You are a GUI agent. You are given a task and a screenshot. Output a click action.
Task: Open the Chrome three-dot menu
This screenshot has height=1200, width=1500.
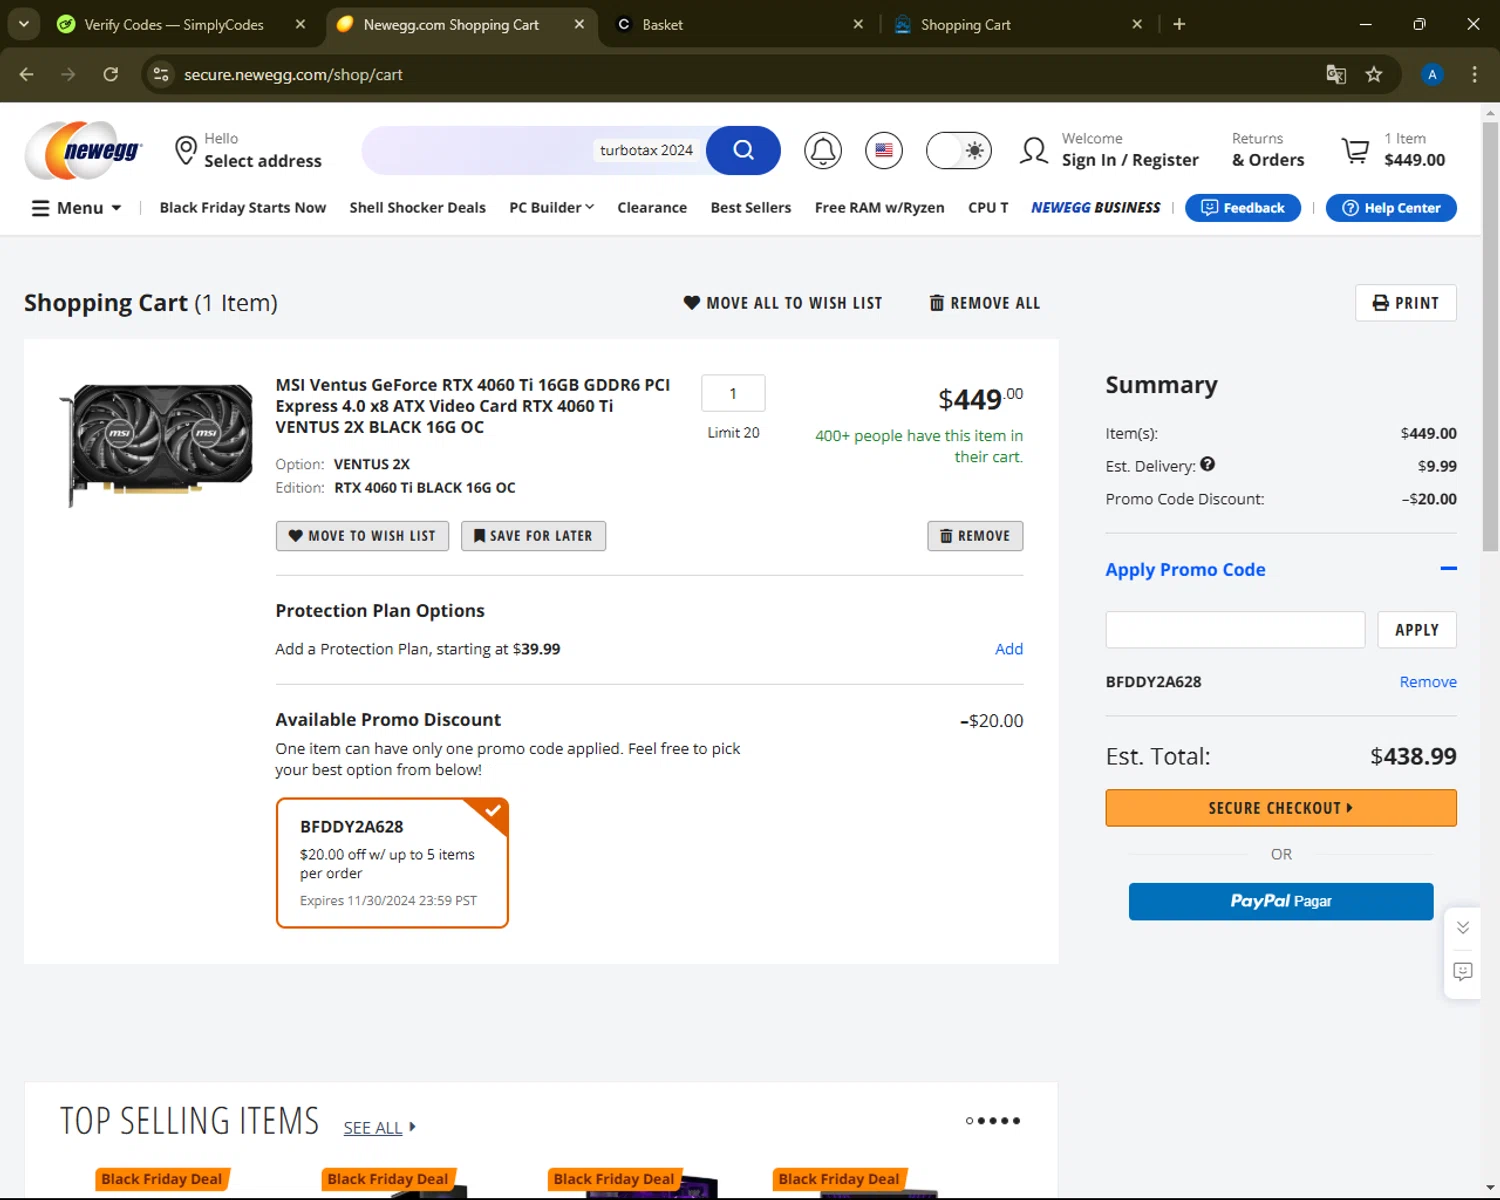coord(1474,74)
